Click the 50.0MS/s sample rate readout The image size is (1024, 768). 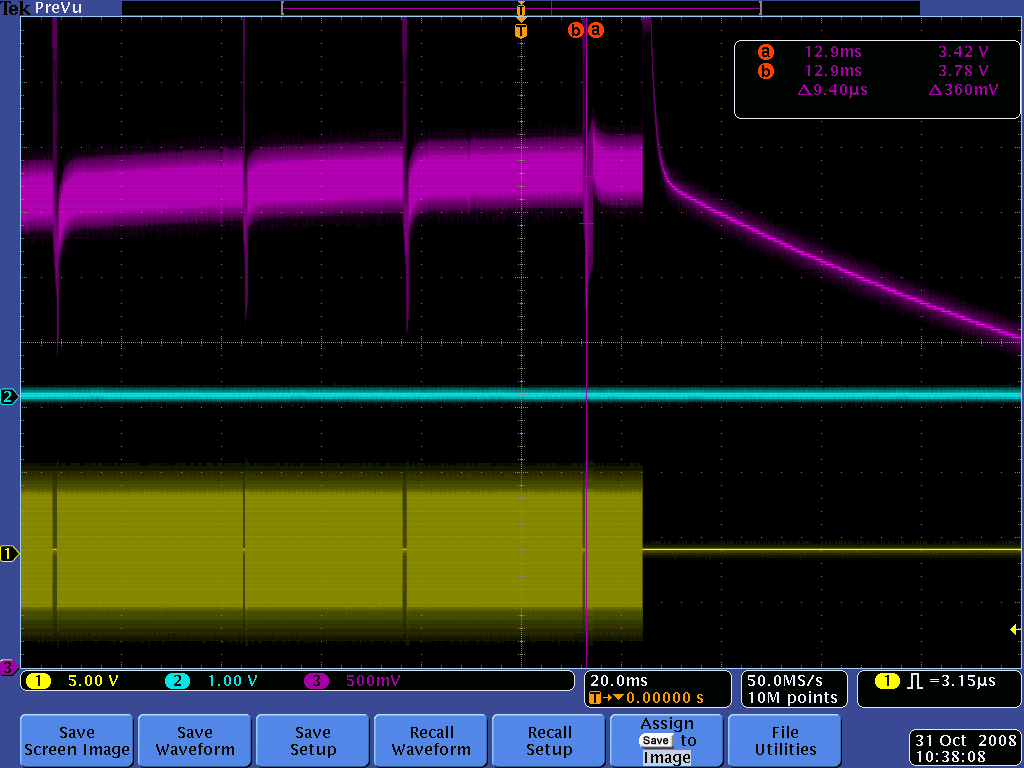pyautogui.click(x=784, y=681)
